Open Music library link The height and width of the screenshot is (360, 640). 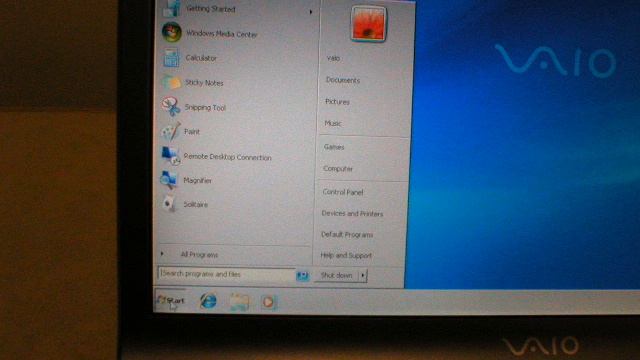tap(333, 123)
